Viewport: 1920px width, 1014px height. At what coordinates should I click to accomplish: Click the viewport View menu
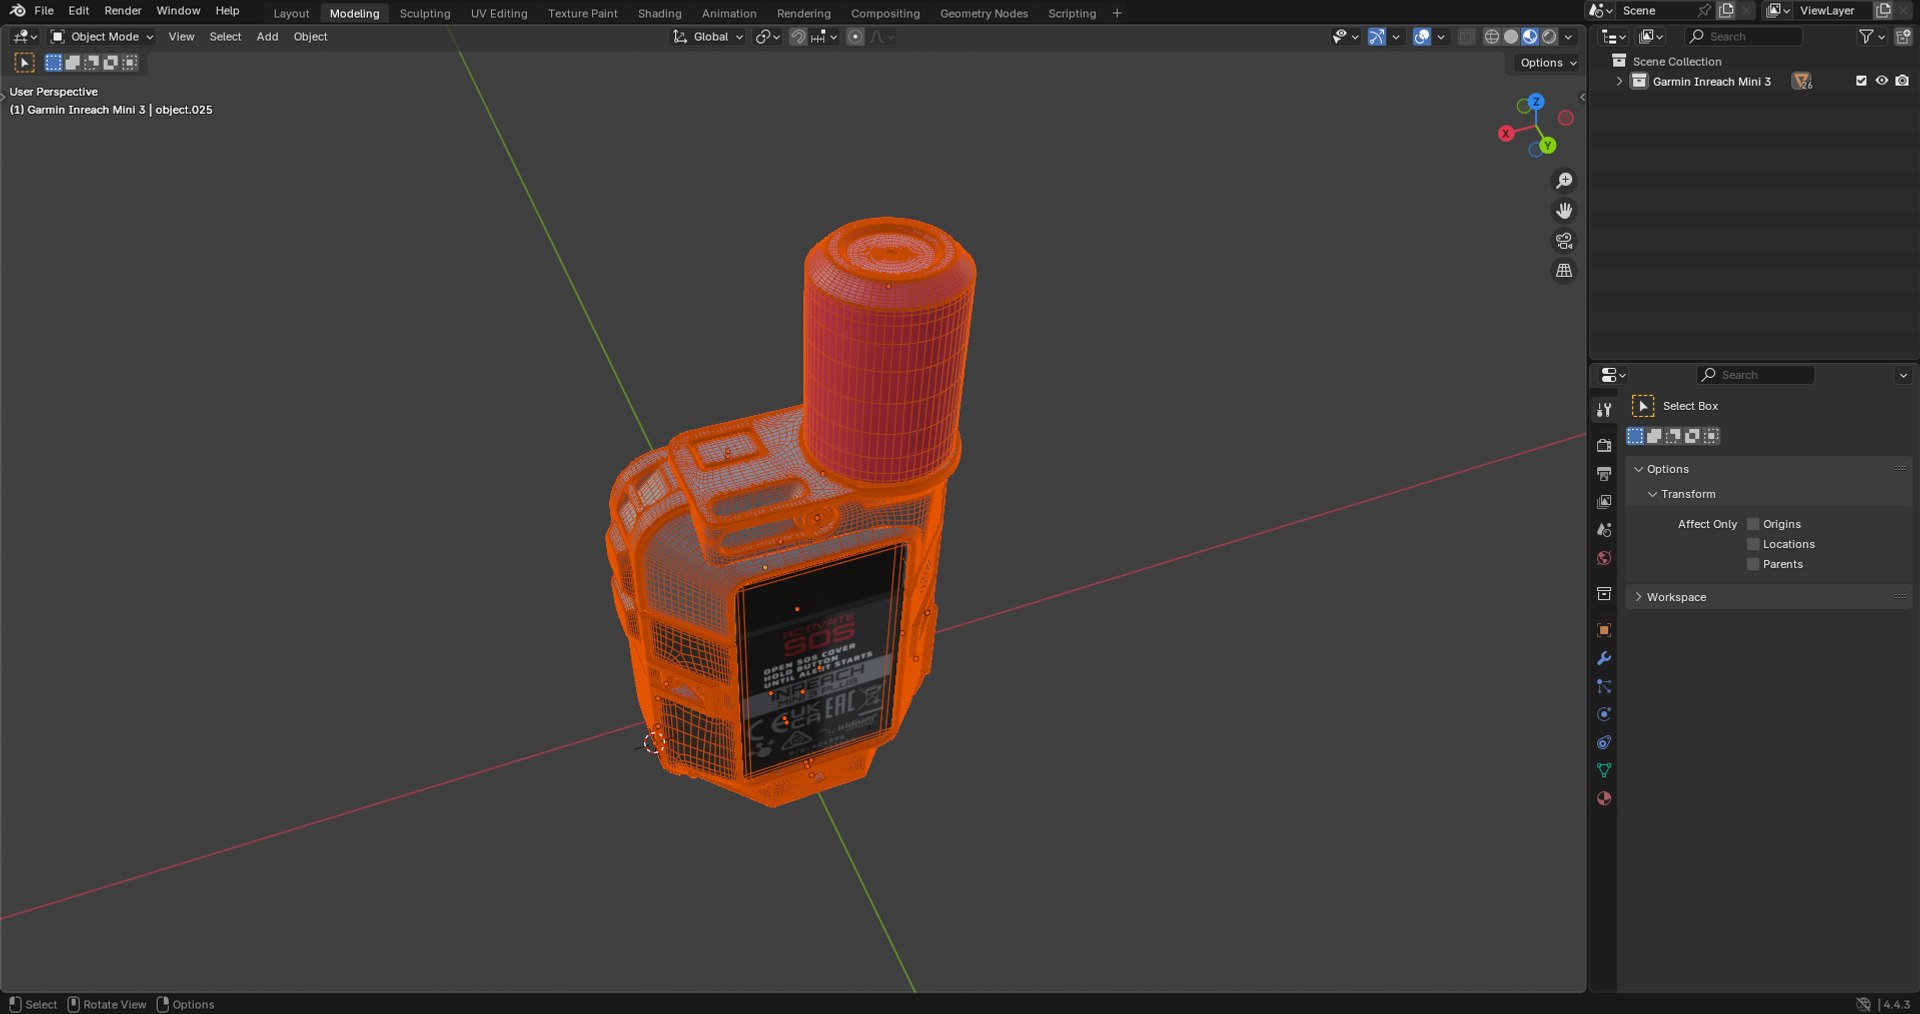click(x=181, y=37)
